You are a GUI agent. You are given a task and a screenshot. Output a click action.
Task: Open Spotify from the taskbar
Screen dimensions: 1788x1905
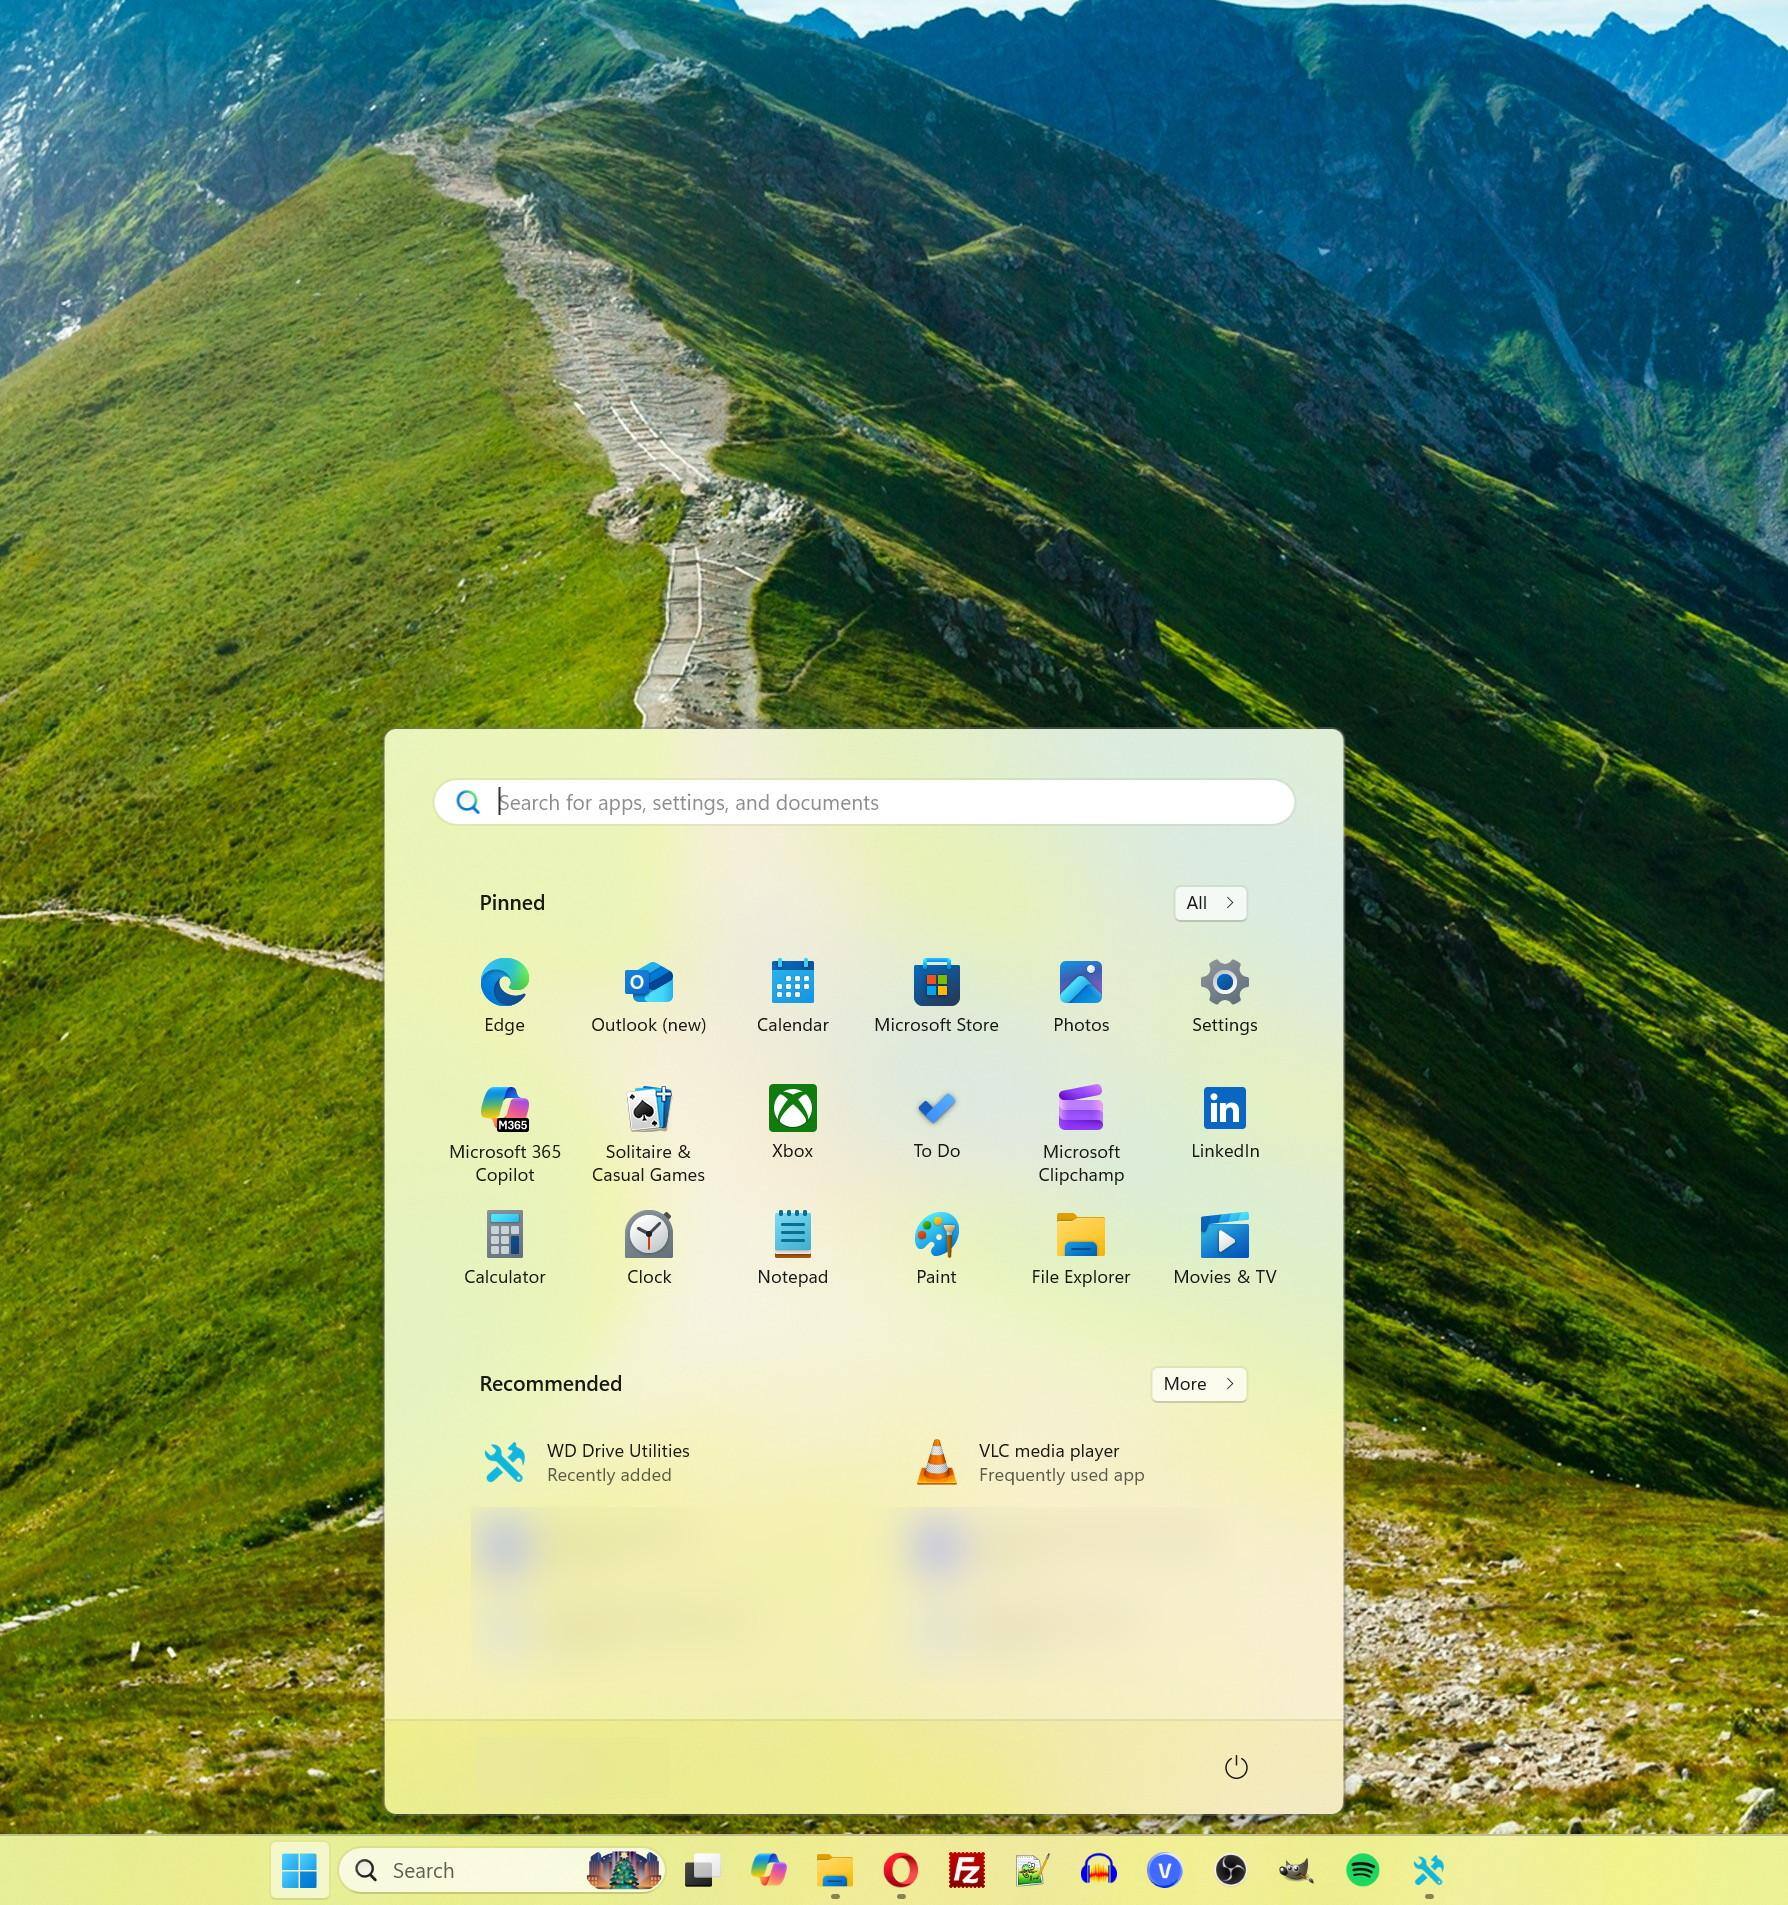(1362, 1870)
